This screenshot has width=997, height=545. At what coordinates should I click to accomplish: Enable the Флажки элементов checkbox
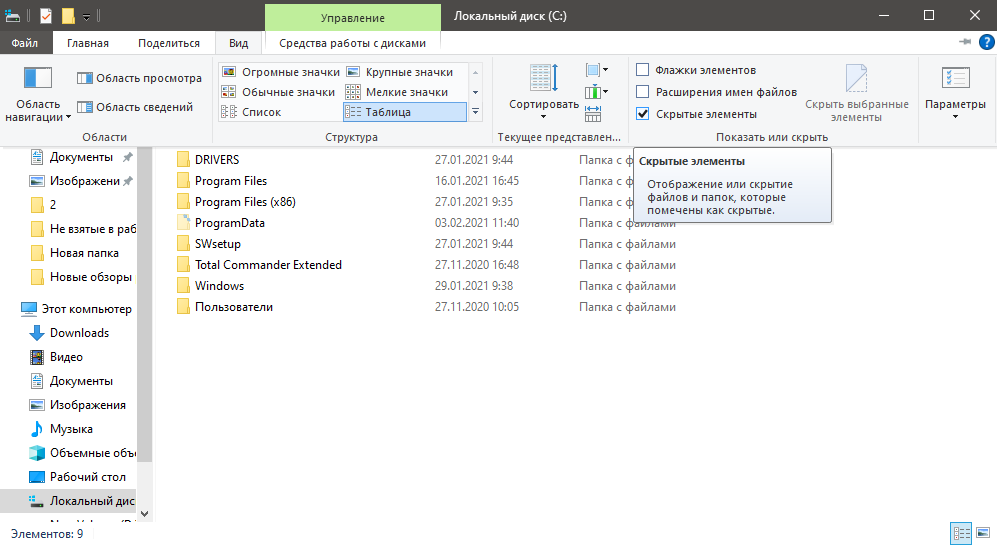(643, 70)
